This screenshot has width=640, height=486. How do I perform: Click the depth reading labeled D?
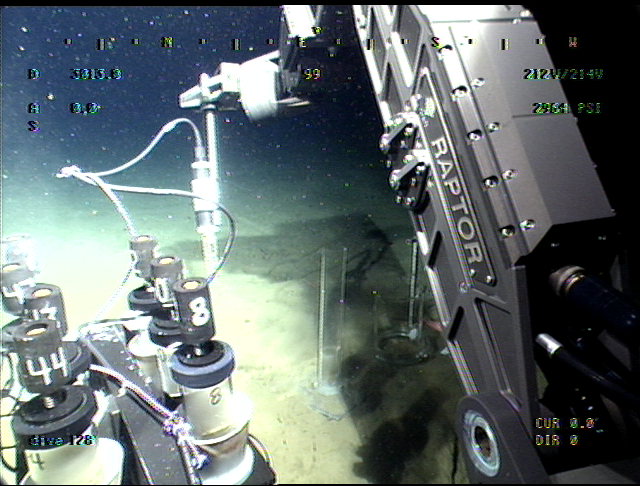click(96, 74)
